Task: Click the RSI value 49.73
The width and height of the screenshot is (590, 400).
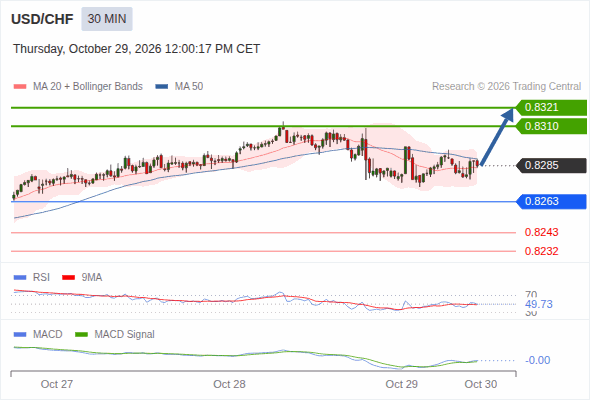Action: pos(539,304)
